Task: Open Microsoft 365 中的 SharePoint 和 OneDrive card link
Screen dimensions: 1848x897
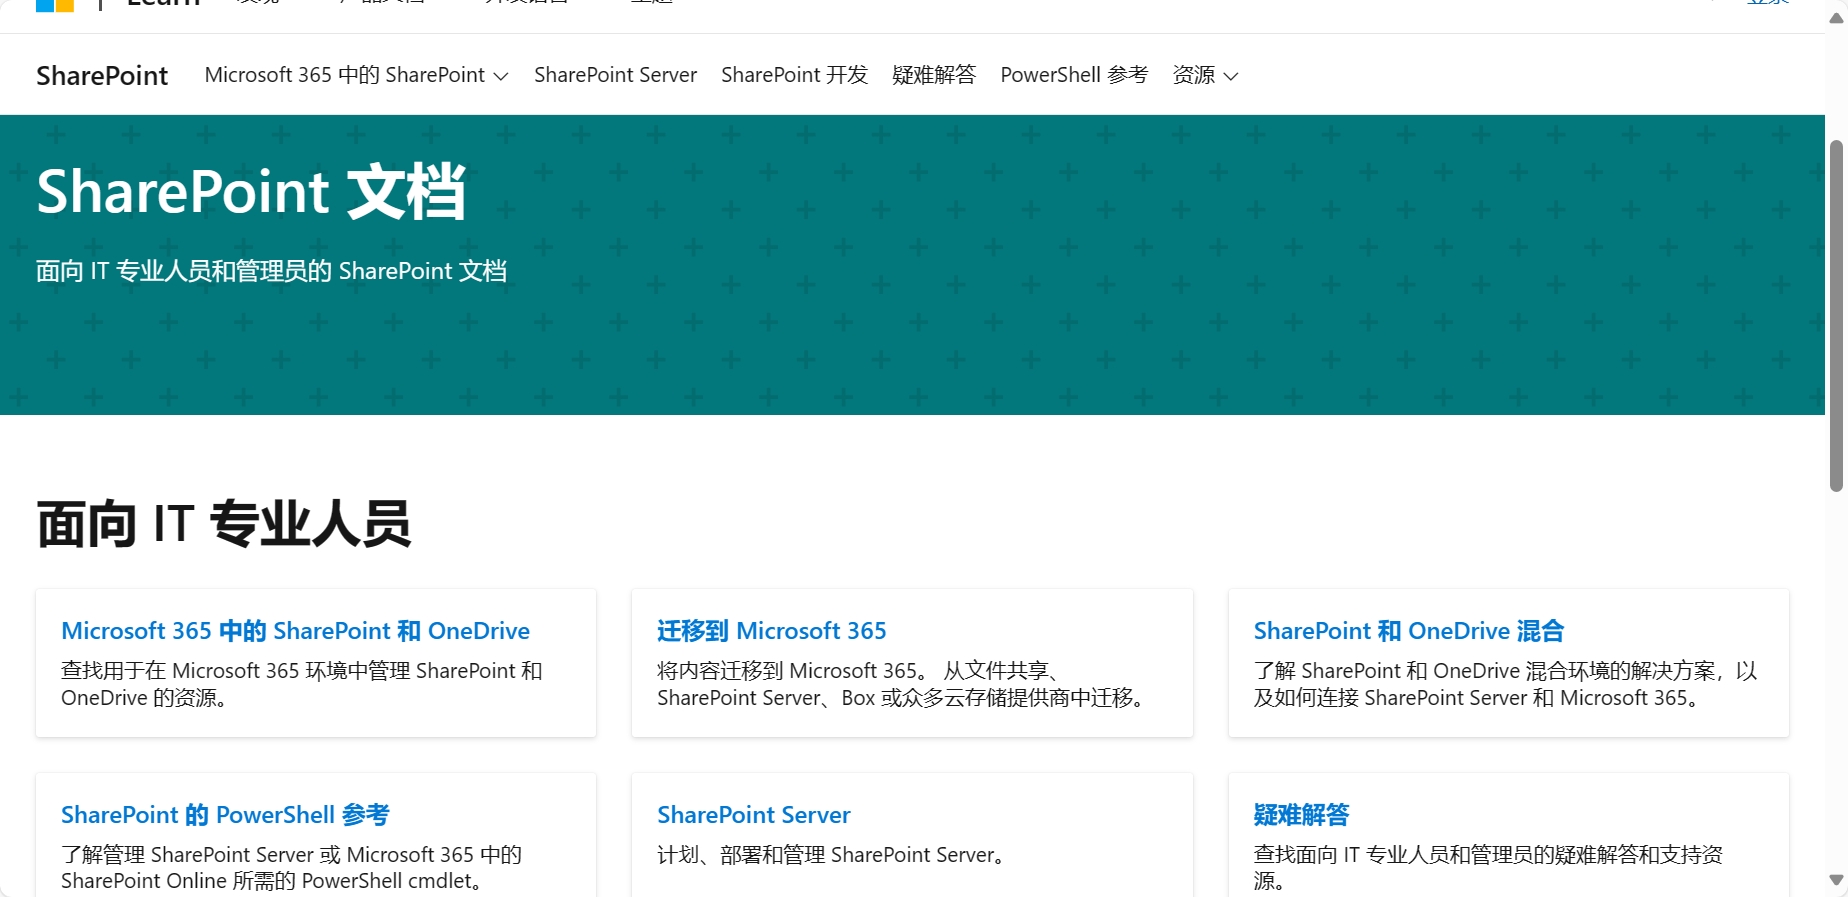Action: (x=295, y=631)
